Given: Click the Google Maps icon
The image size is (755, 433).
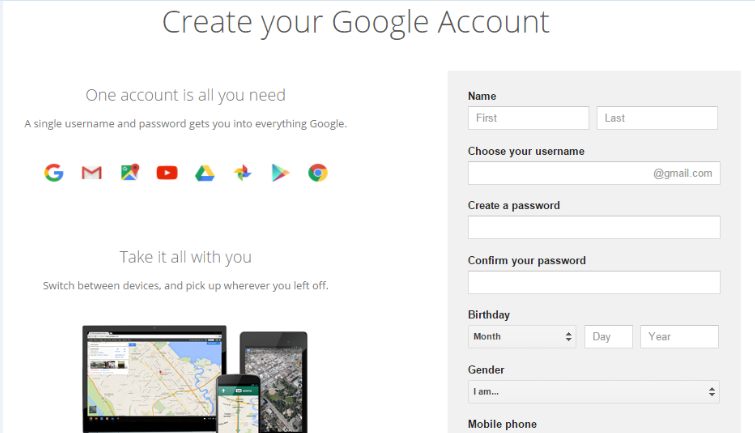Looking at the screenshot, I should [x=129, y=173].
